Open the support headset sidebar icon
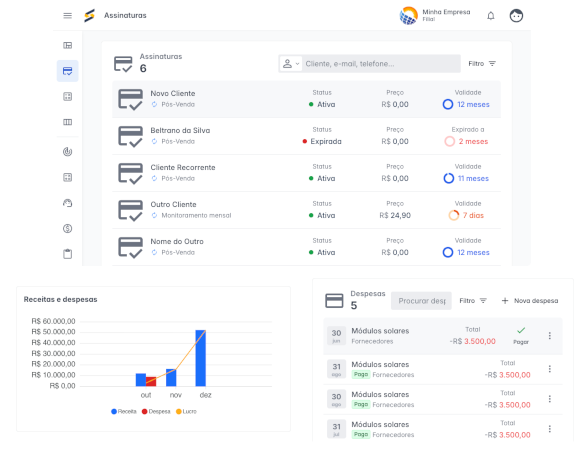Viewport: 584px width, 451px height. tap(67, 203)
